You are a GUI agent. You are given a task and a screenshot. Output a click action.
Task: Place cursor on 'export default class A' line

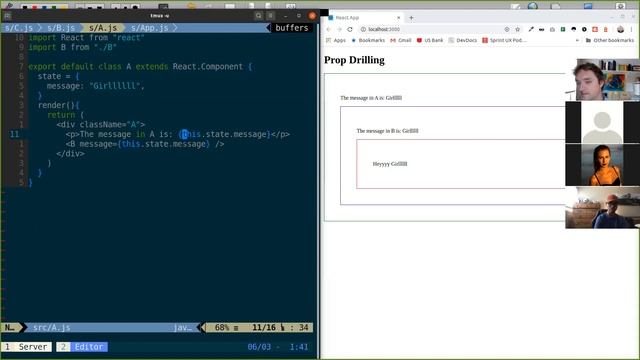pyautogui.click(x=140, y=67)
